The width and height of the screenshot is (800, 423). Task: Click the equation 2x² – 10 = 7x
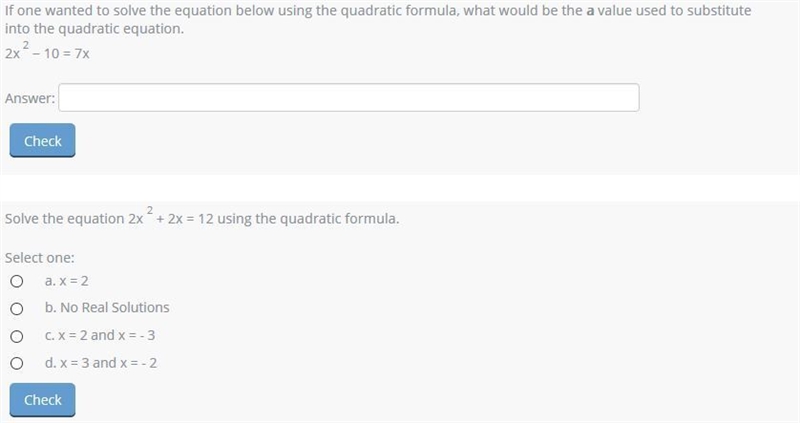[47, 52]
